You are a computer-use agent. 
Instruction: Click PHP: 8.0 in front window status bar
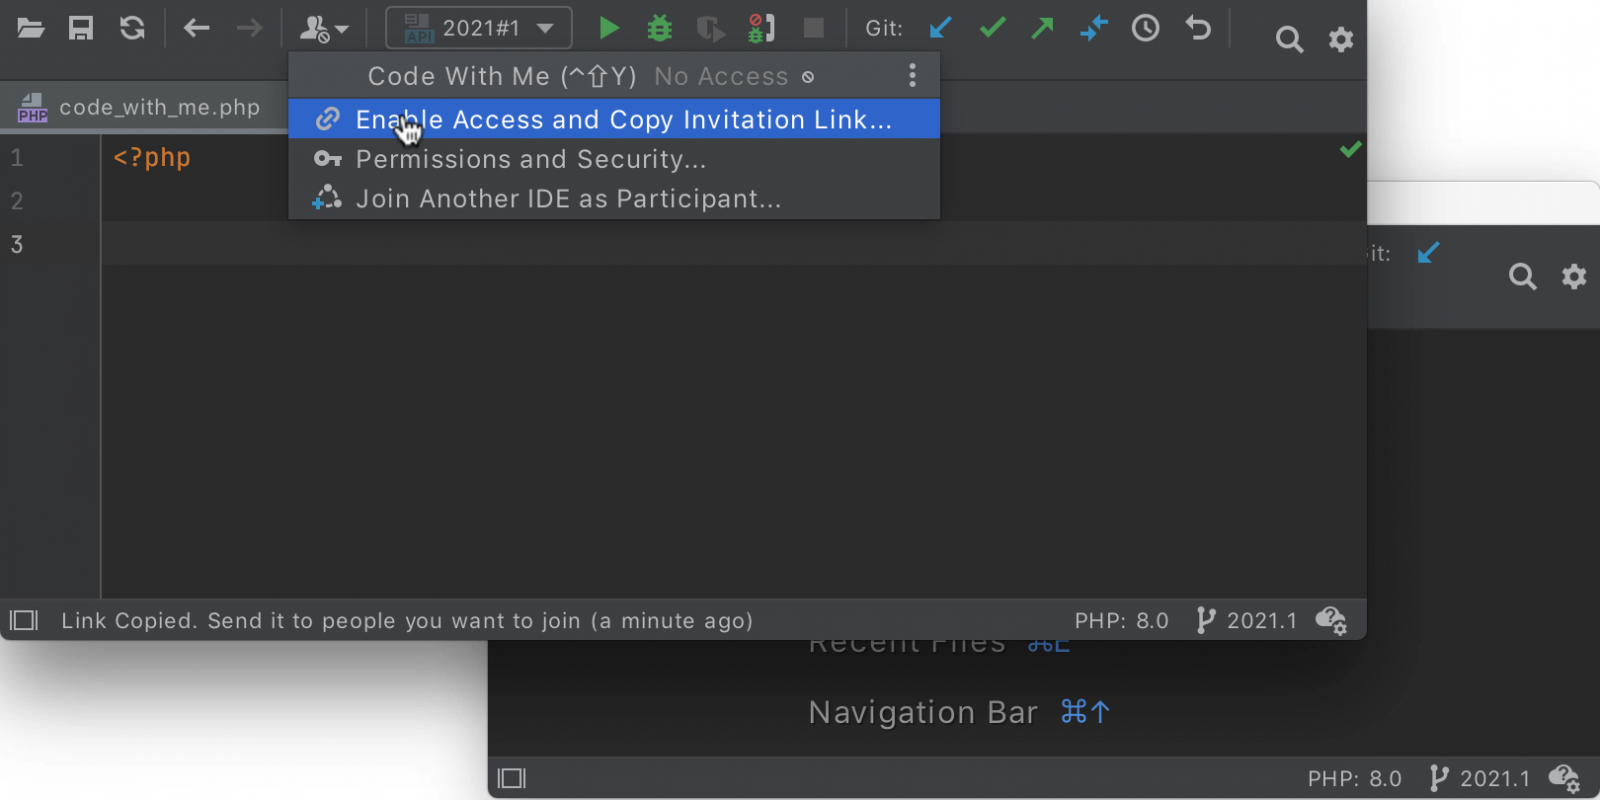pos(1121,621)
